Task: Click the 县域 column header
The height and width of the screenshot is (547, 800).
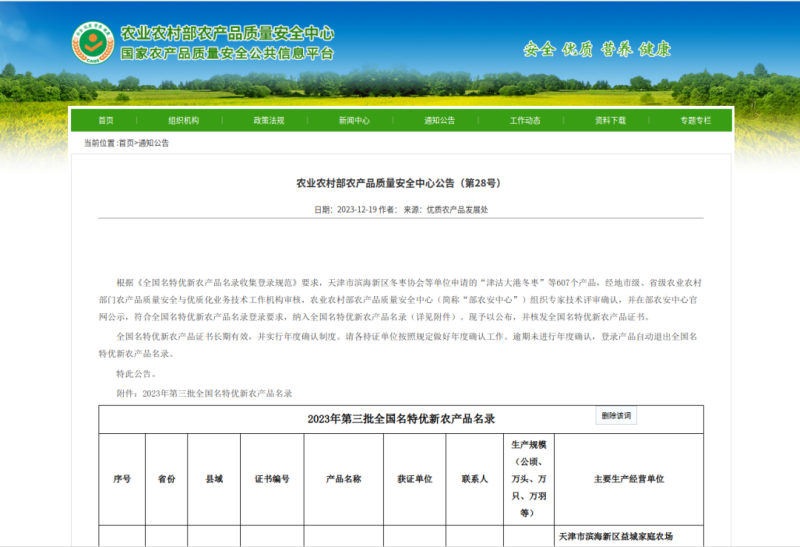Action: click(214, 479)
